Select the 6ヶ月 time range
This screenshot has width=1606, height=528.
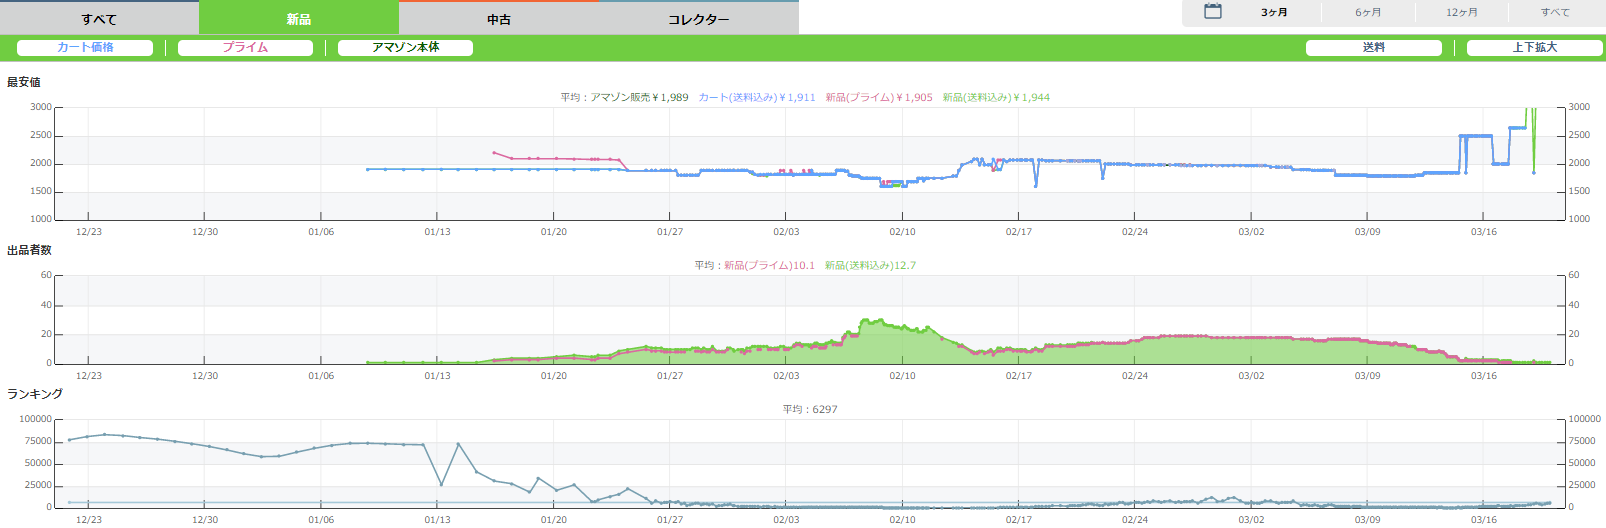point(1368,13)
